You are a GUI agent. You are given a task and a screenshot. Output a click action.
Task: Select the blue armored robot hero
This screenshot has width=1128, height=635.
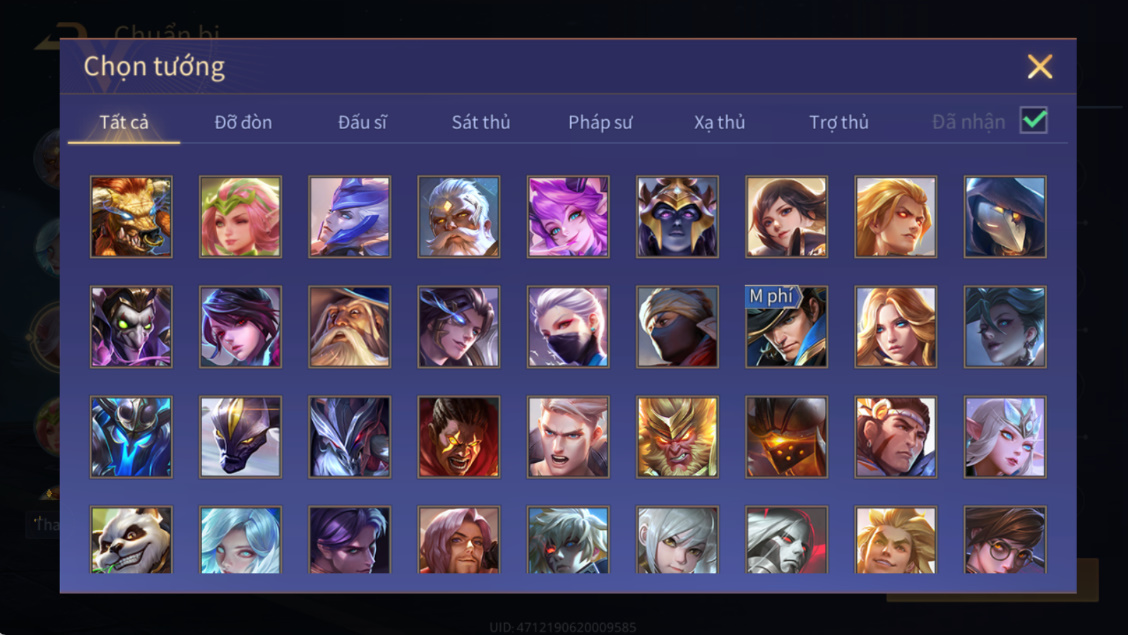(x=131, y=437)
